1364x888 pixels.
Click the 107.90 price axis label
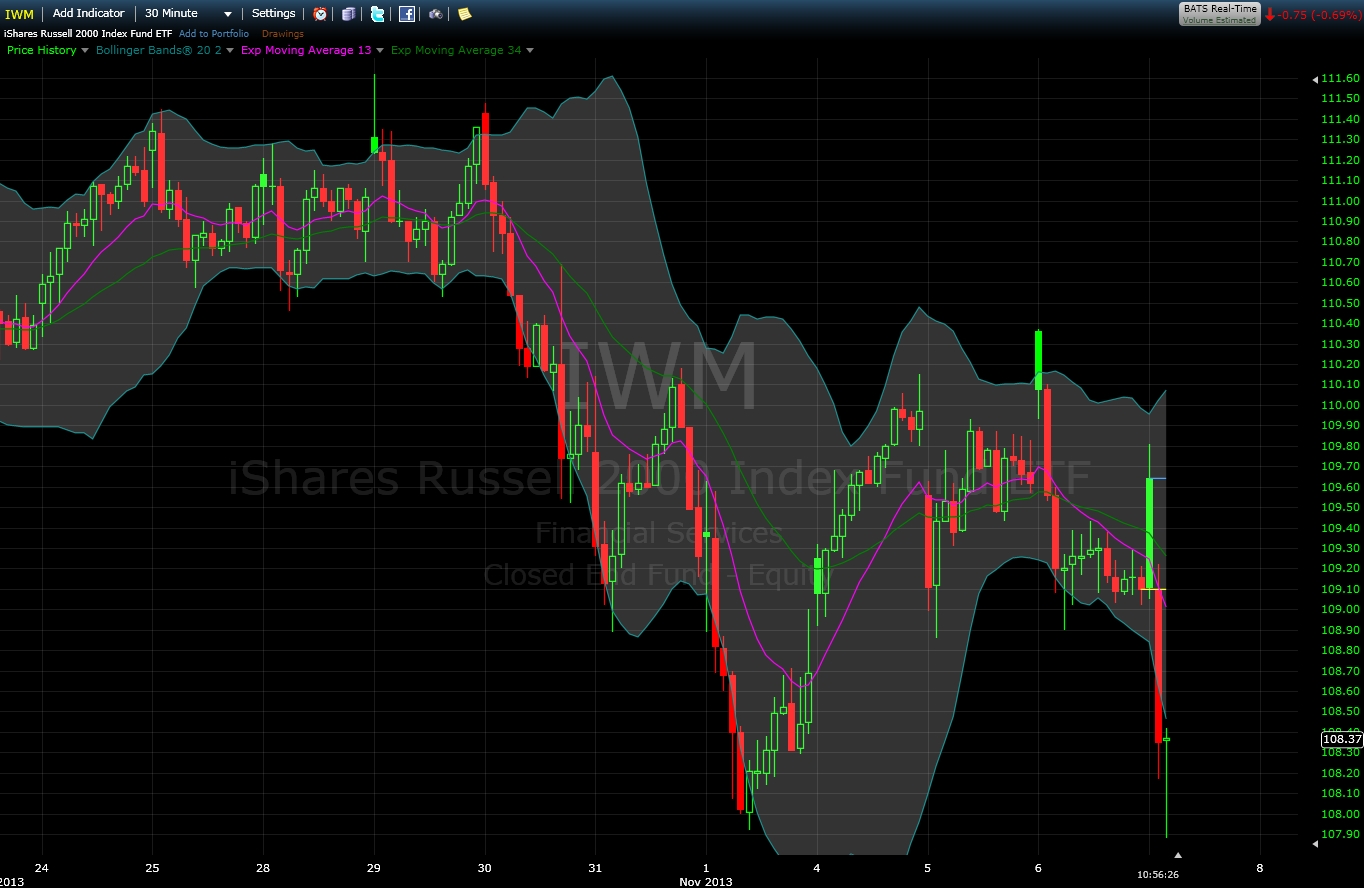(x=1340, y=834)
